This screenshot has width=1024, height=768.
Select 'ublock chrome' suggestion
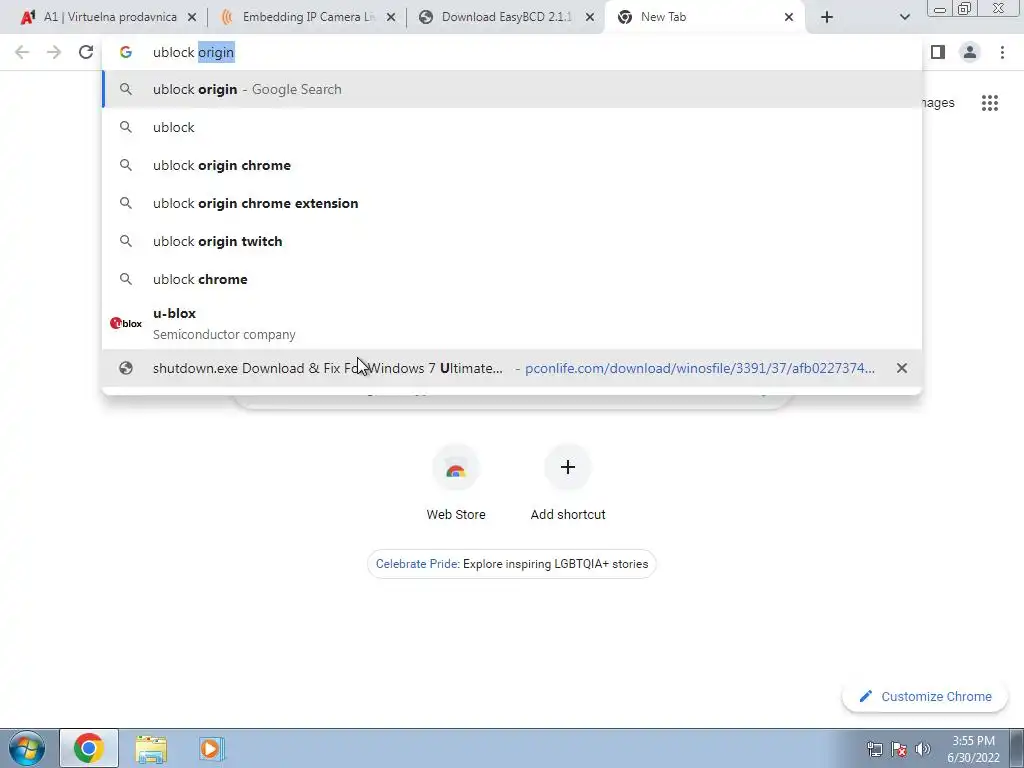click(x=512, y=279)
